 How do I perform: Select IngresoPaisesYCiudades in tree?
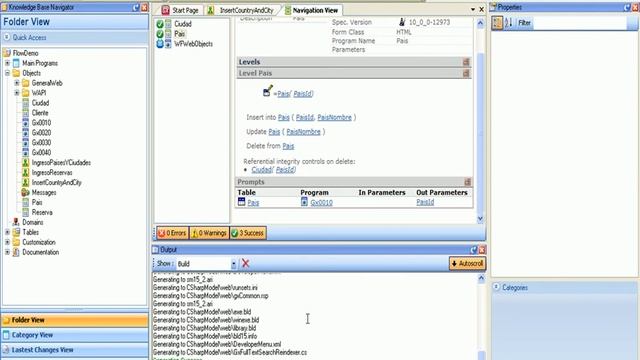(x=61, y=163)
